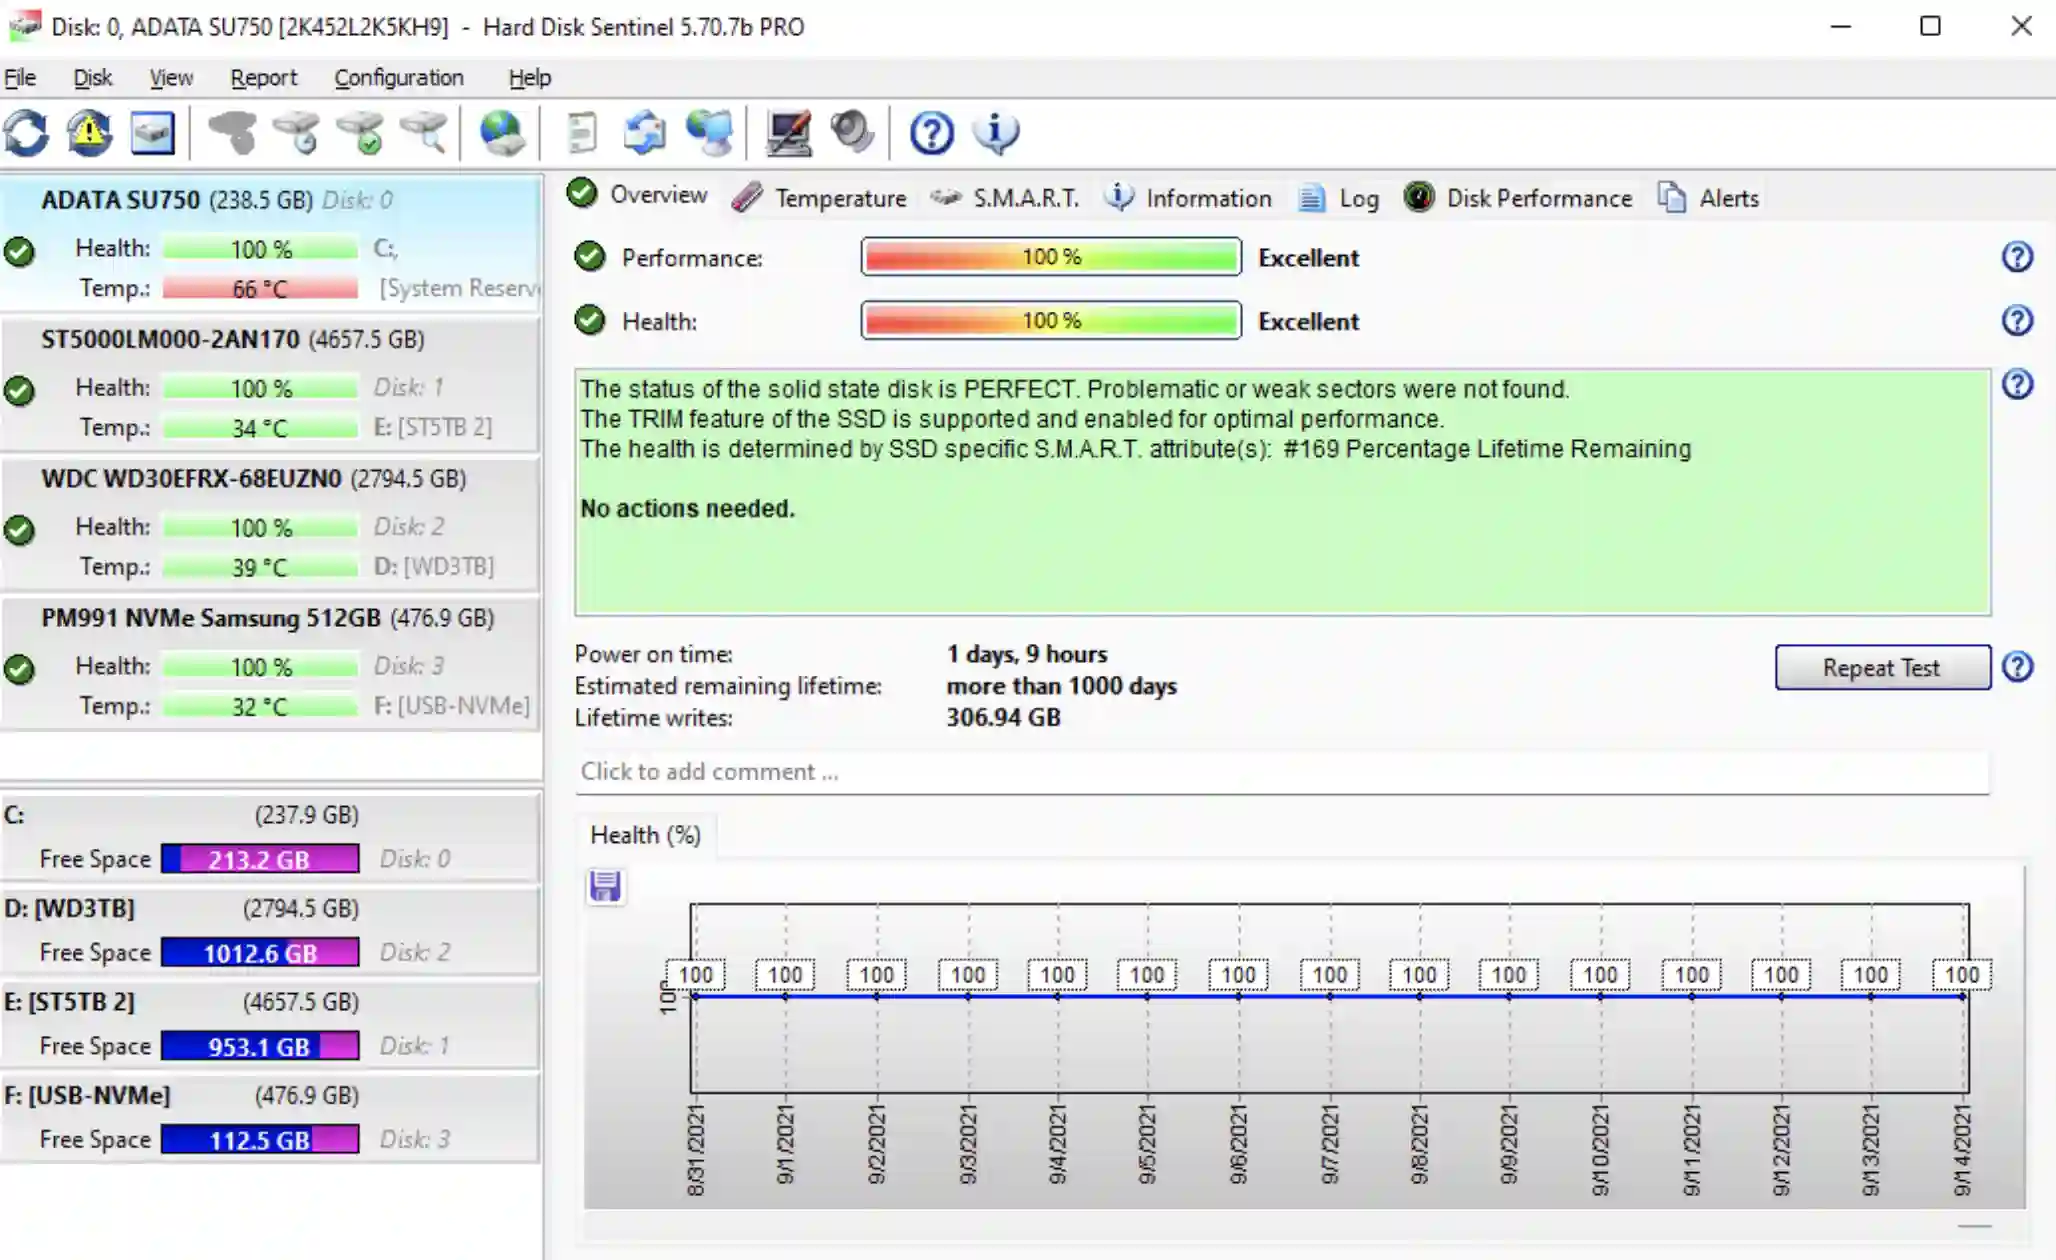Click the 66 °C temperature bar of ADATA
The image size is (2056, 1260).
click(260, 289)
